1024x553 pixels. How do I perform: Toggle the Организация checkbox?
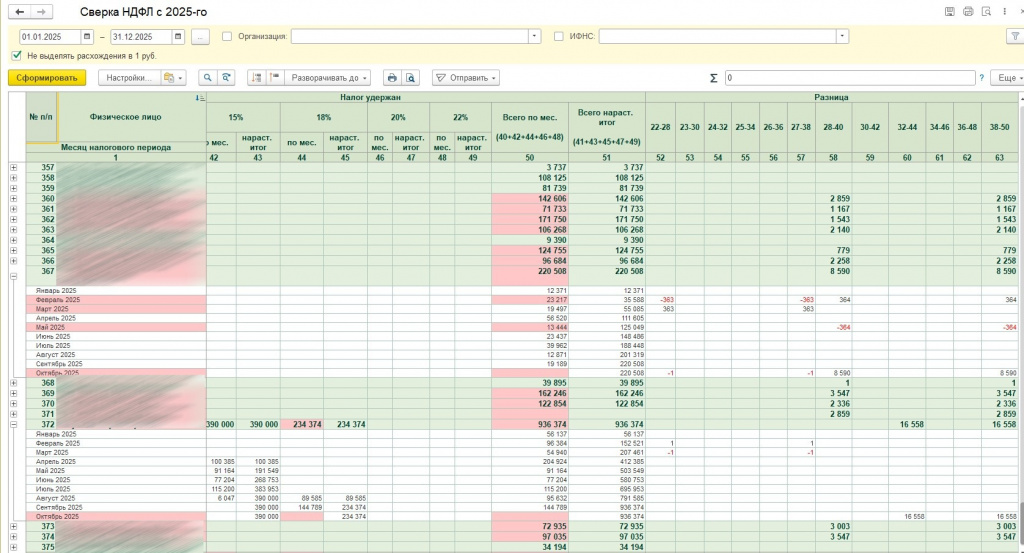[227, 36]
